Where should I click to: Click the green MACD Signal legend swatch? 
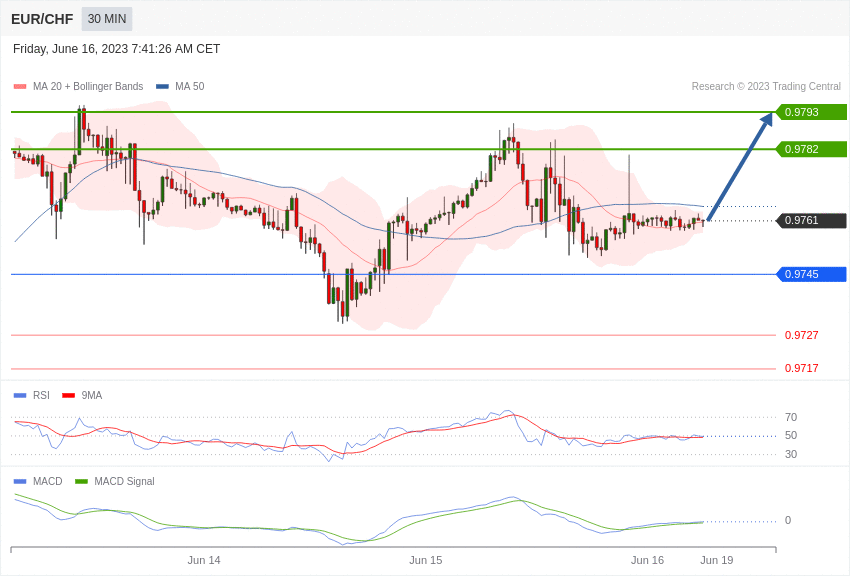click(x=81, y=482)
